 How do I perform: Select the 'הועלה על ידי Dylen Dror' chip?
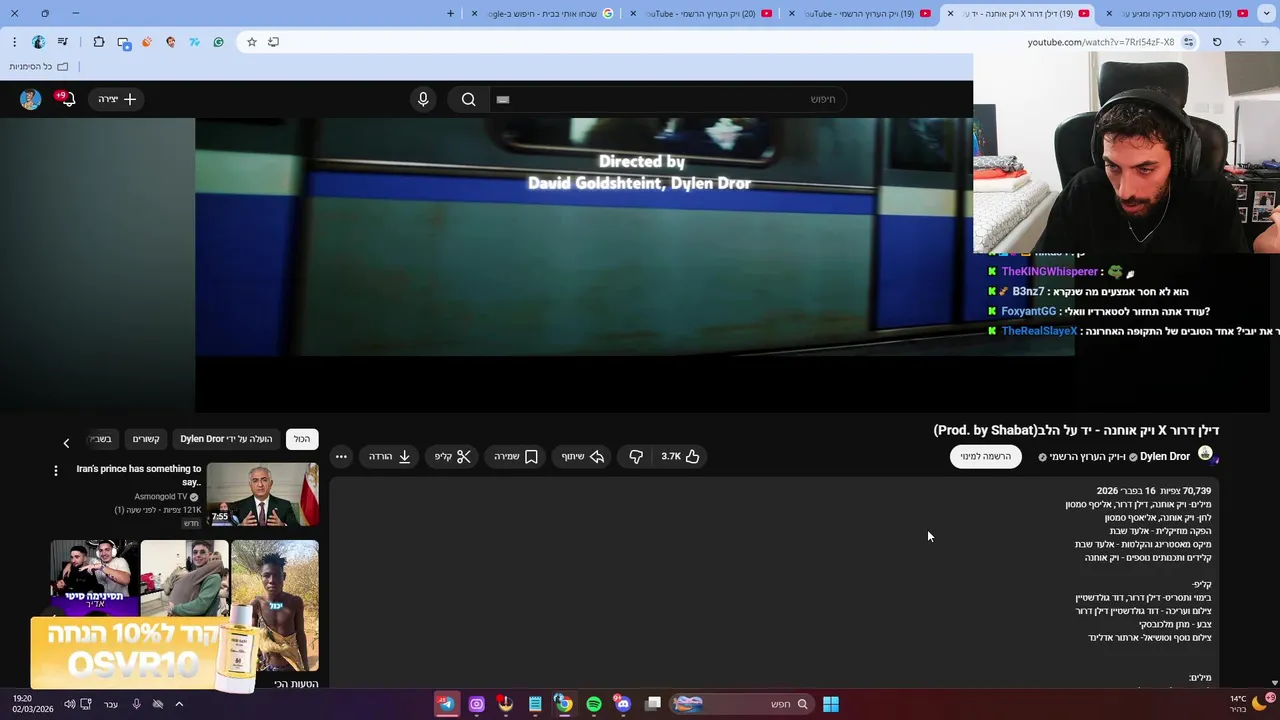[226, 439]
